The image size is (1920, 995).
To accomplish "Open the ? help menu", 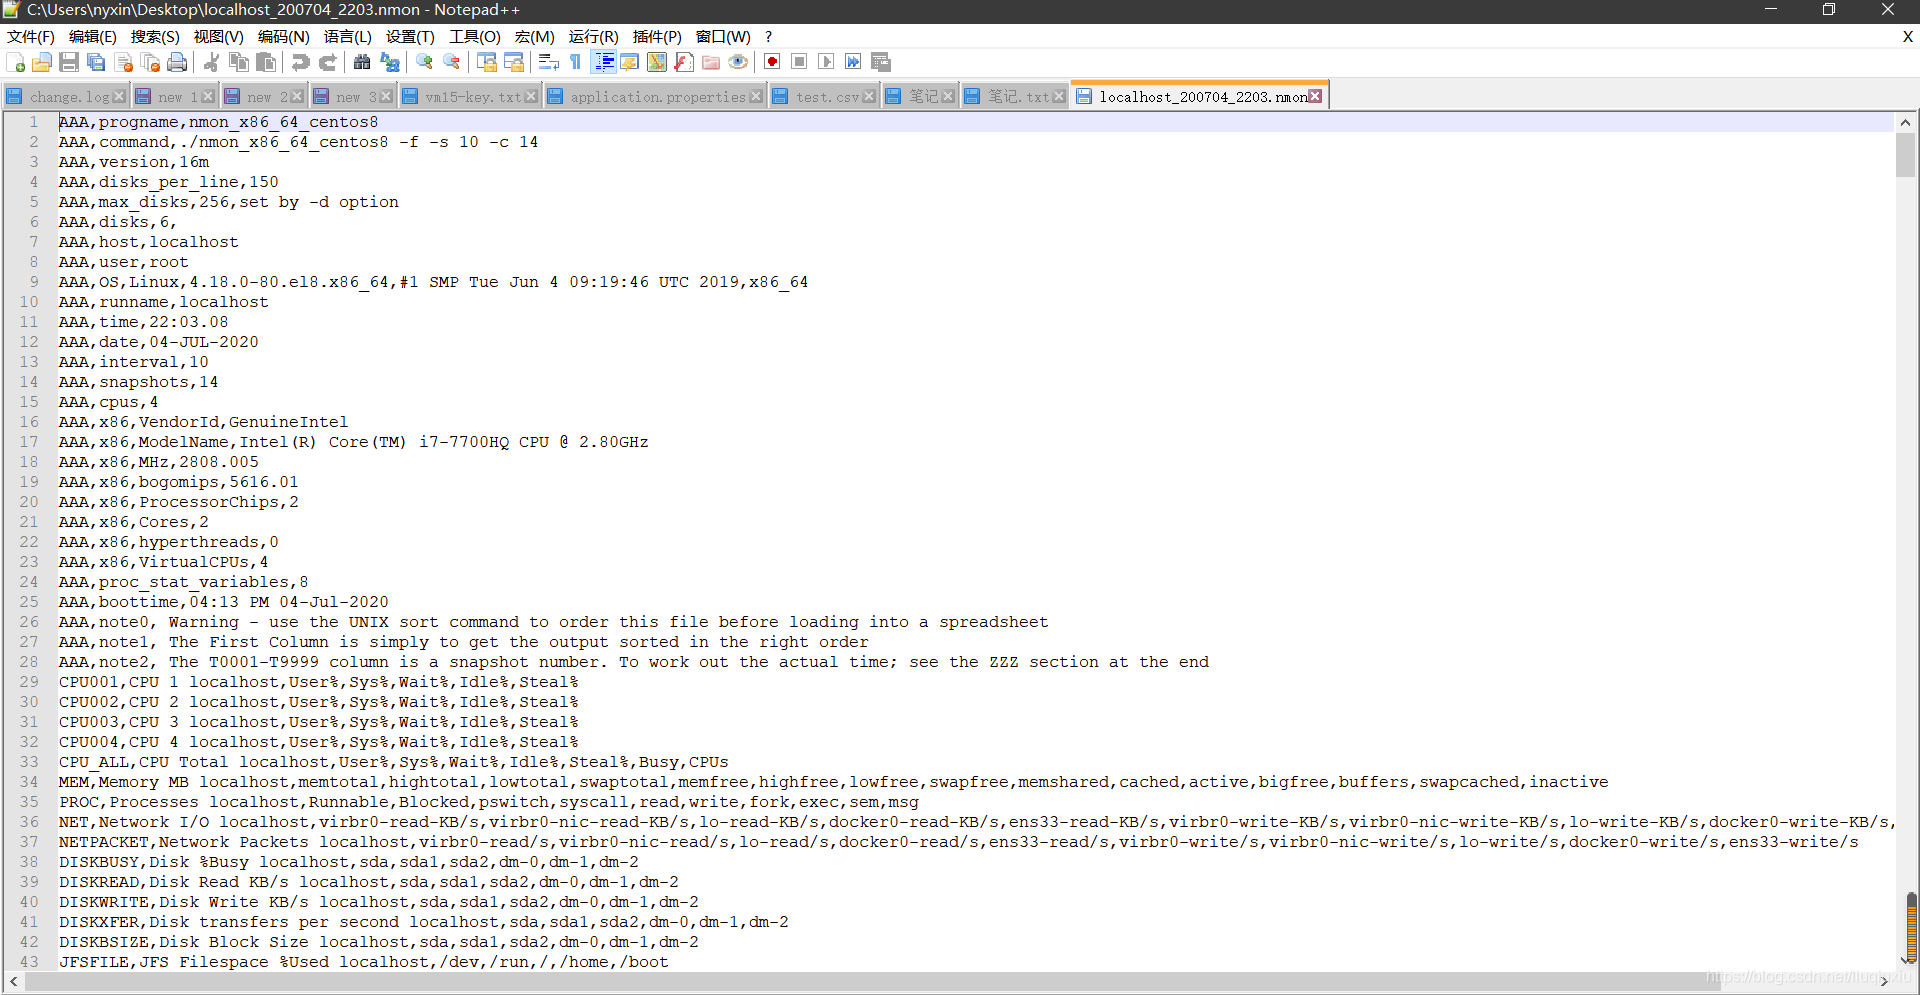I will (x=769, y=37).
